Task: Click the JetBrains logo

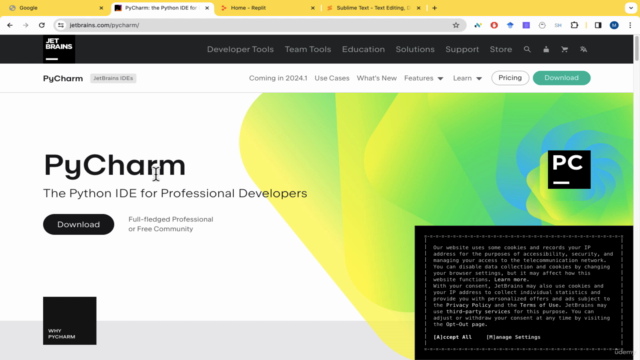Action: [x=59, y=49]
